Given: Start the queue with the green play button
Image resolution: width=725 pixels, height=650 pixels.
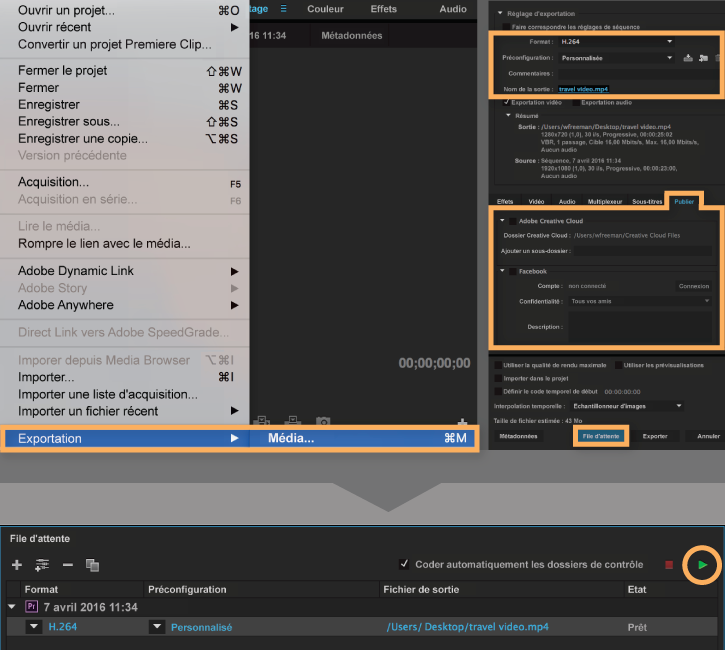Looking at the screenshot, I should [702, 565].
